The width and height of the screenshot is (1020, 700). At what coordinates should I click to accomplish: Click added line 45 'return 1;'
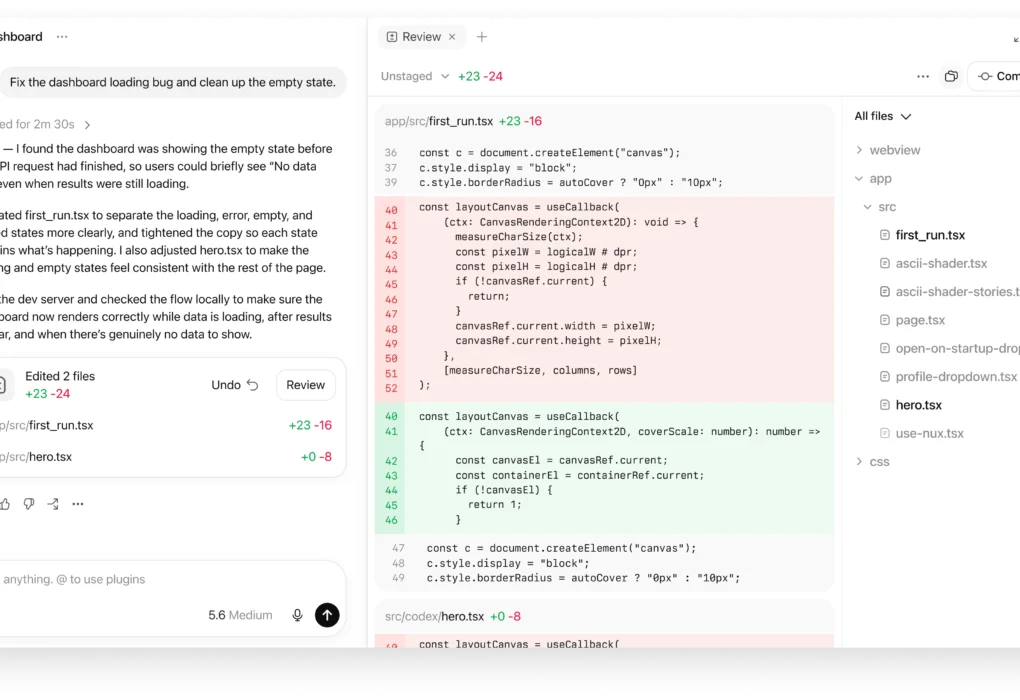pos(604,505)
